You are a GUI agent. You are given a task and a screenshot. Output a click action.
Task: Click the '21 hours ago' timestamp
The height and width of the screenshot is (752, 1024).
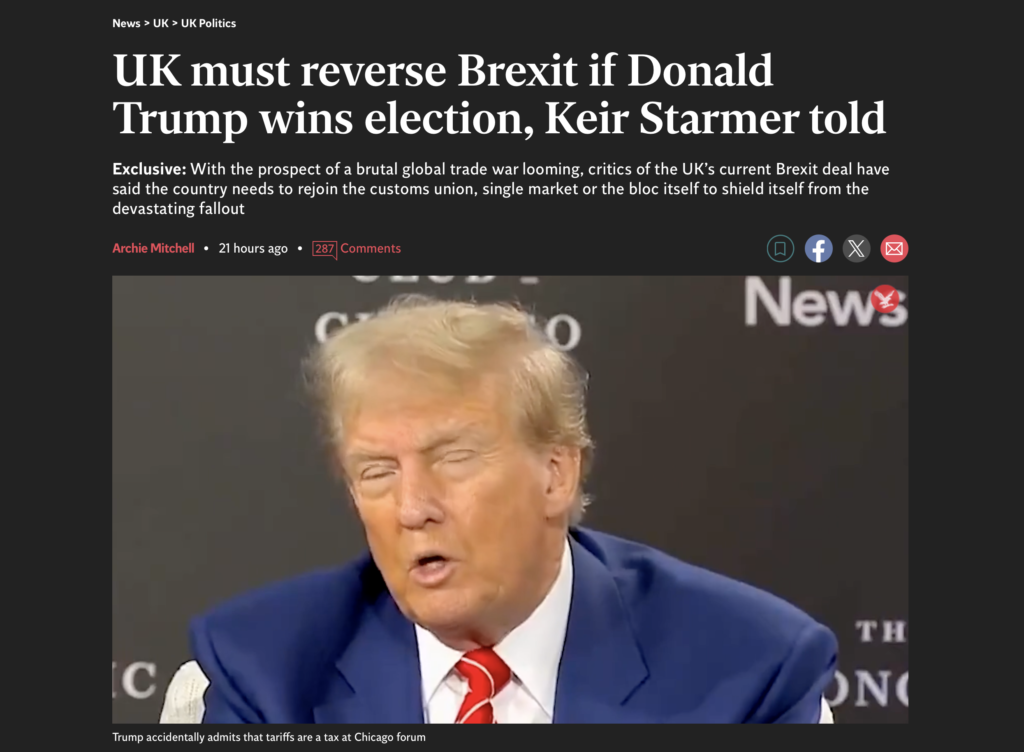pos(253,249)
